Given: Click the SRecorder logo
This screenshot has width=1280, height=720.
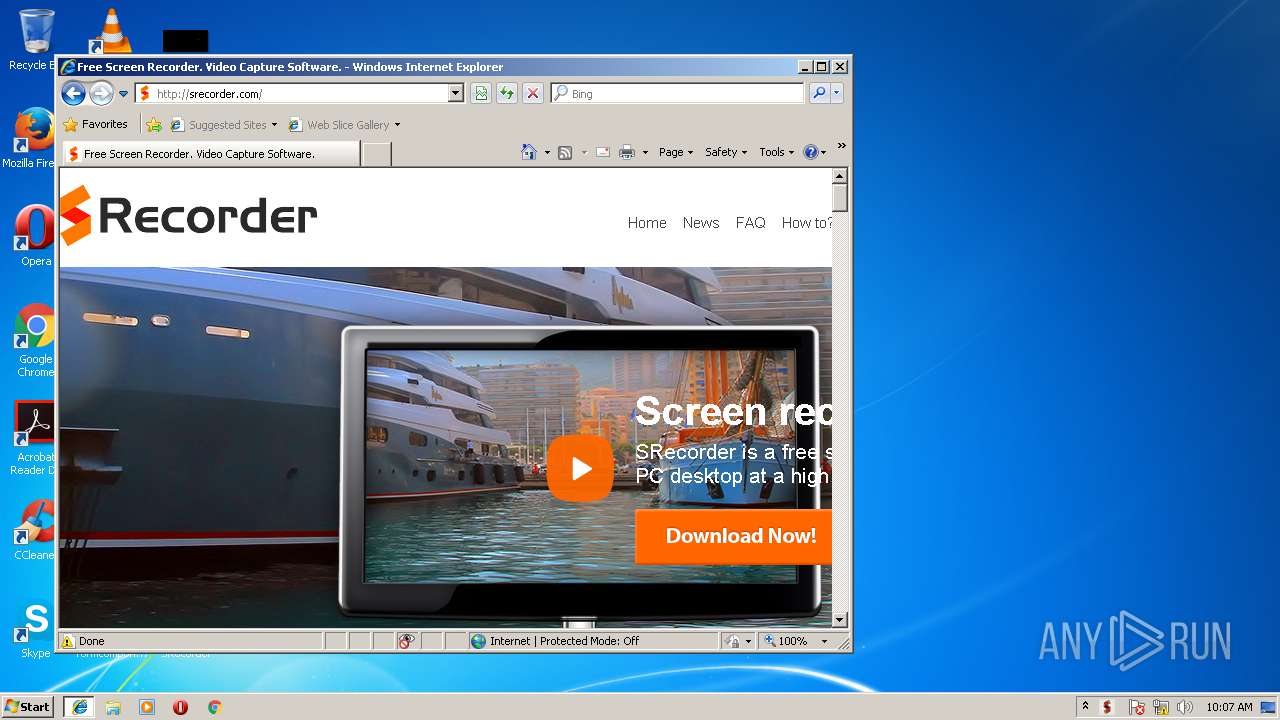Looking at the screenshot, I should (188, 215).
